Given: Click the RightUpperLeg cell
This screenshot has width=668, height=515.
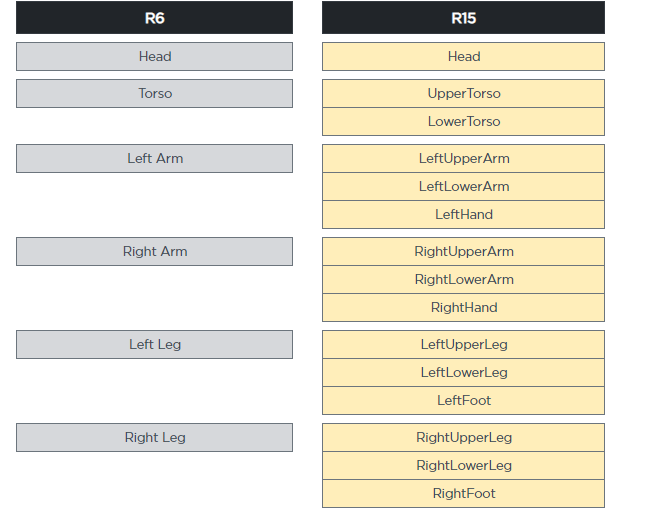Looking at the screenshot, I should pos(463,437).
